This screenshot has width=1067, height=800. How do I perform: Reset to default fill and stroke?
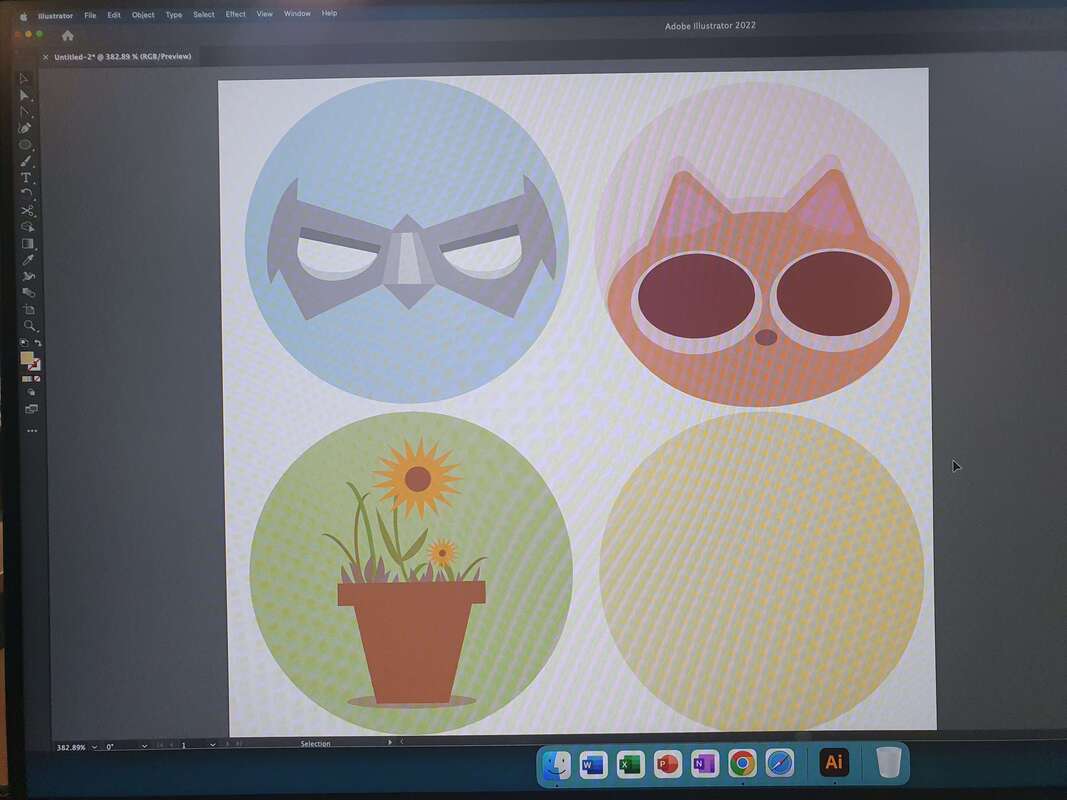(x=24, y=343)
